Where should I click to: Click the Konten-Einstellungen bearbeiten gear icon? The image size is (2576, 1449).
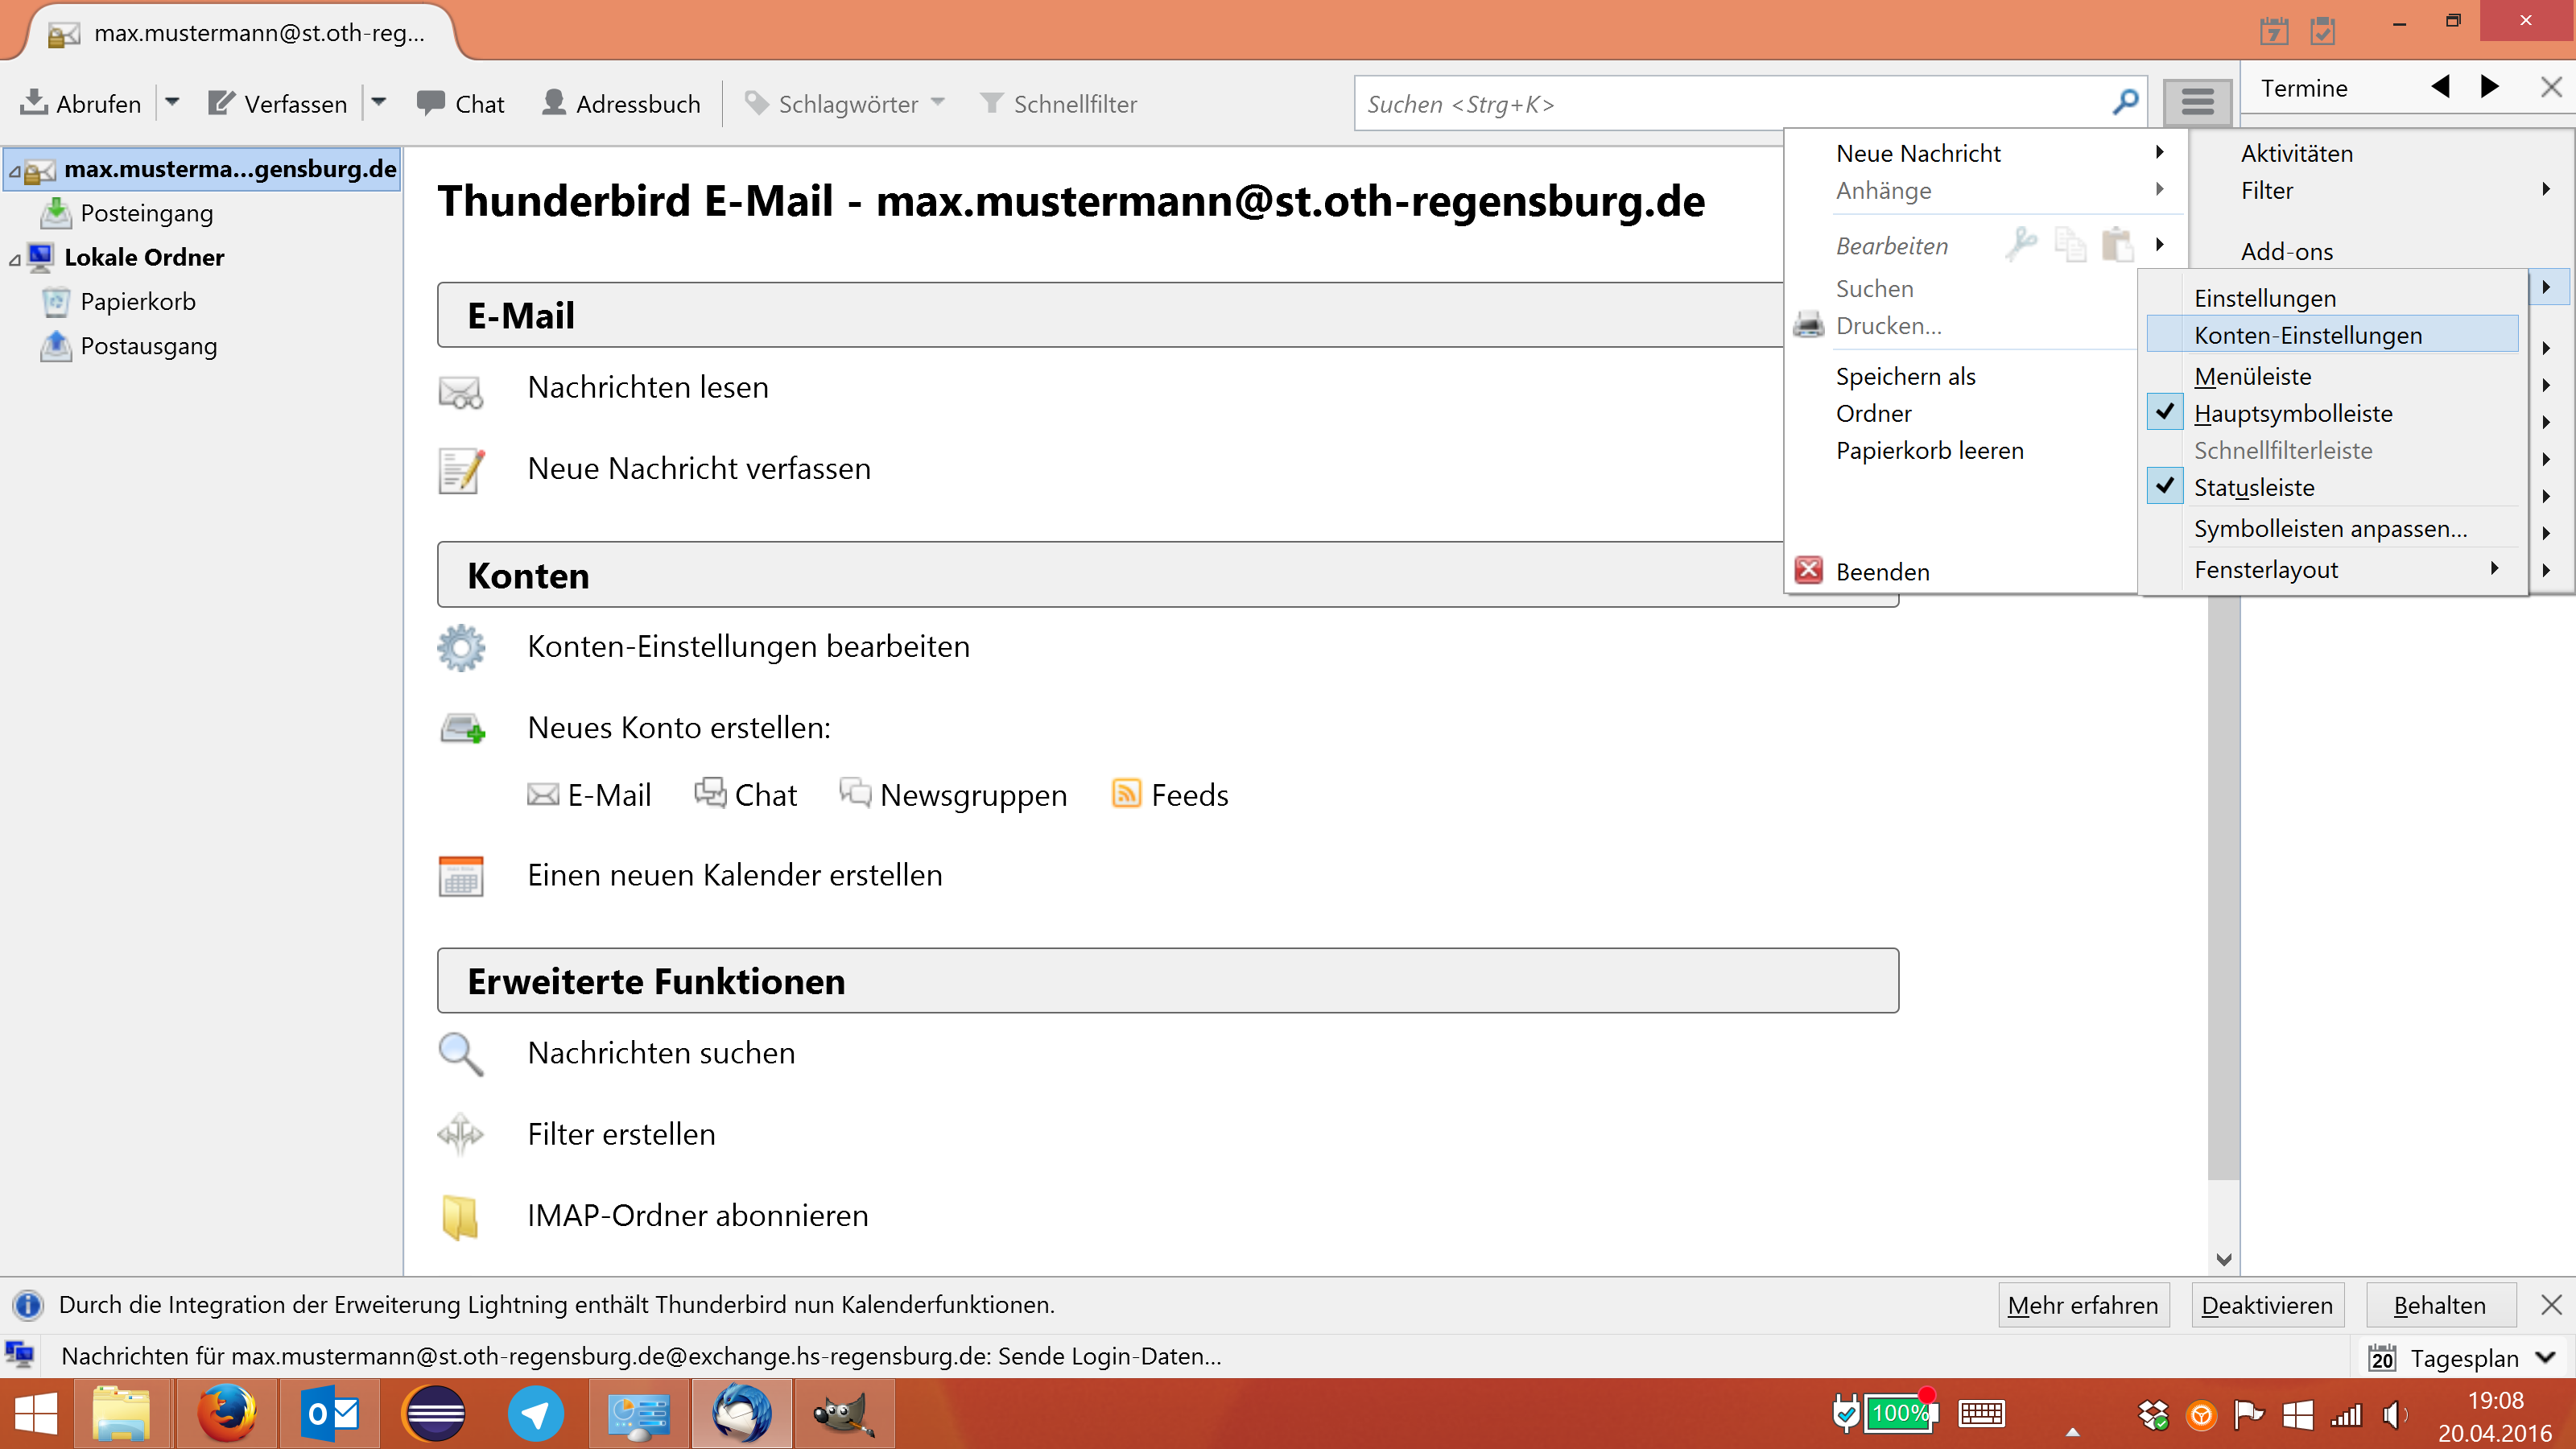coord(461,647)
